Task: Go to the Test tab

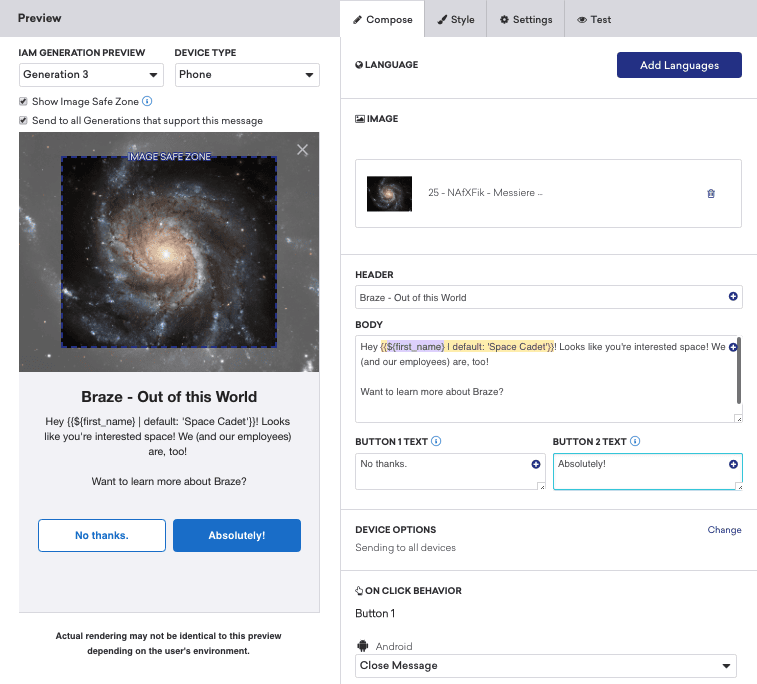Action: coord(594,20)
